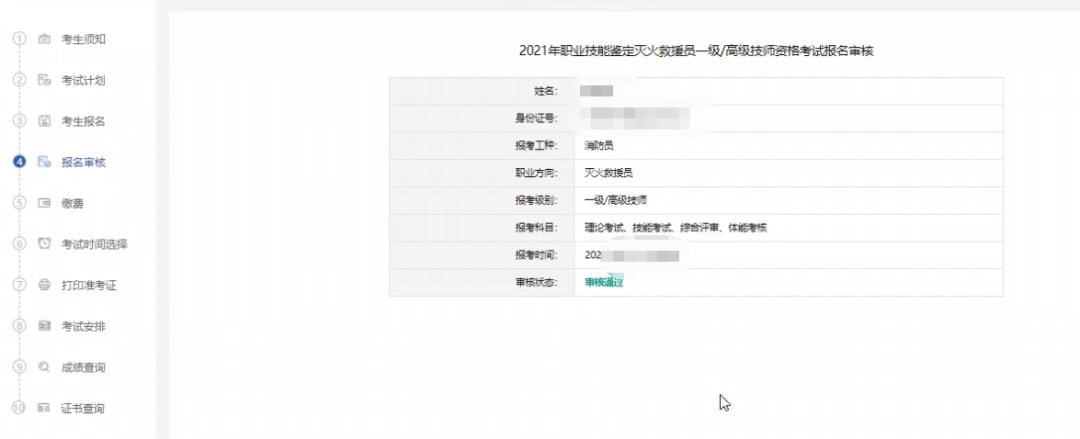Click the 报名审核 step icon
Image resolution: width=1080 pixels, height=439 pixels.
(44, 162)
